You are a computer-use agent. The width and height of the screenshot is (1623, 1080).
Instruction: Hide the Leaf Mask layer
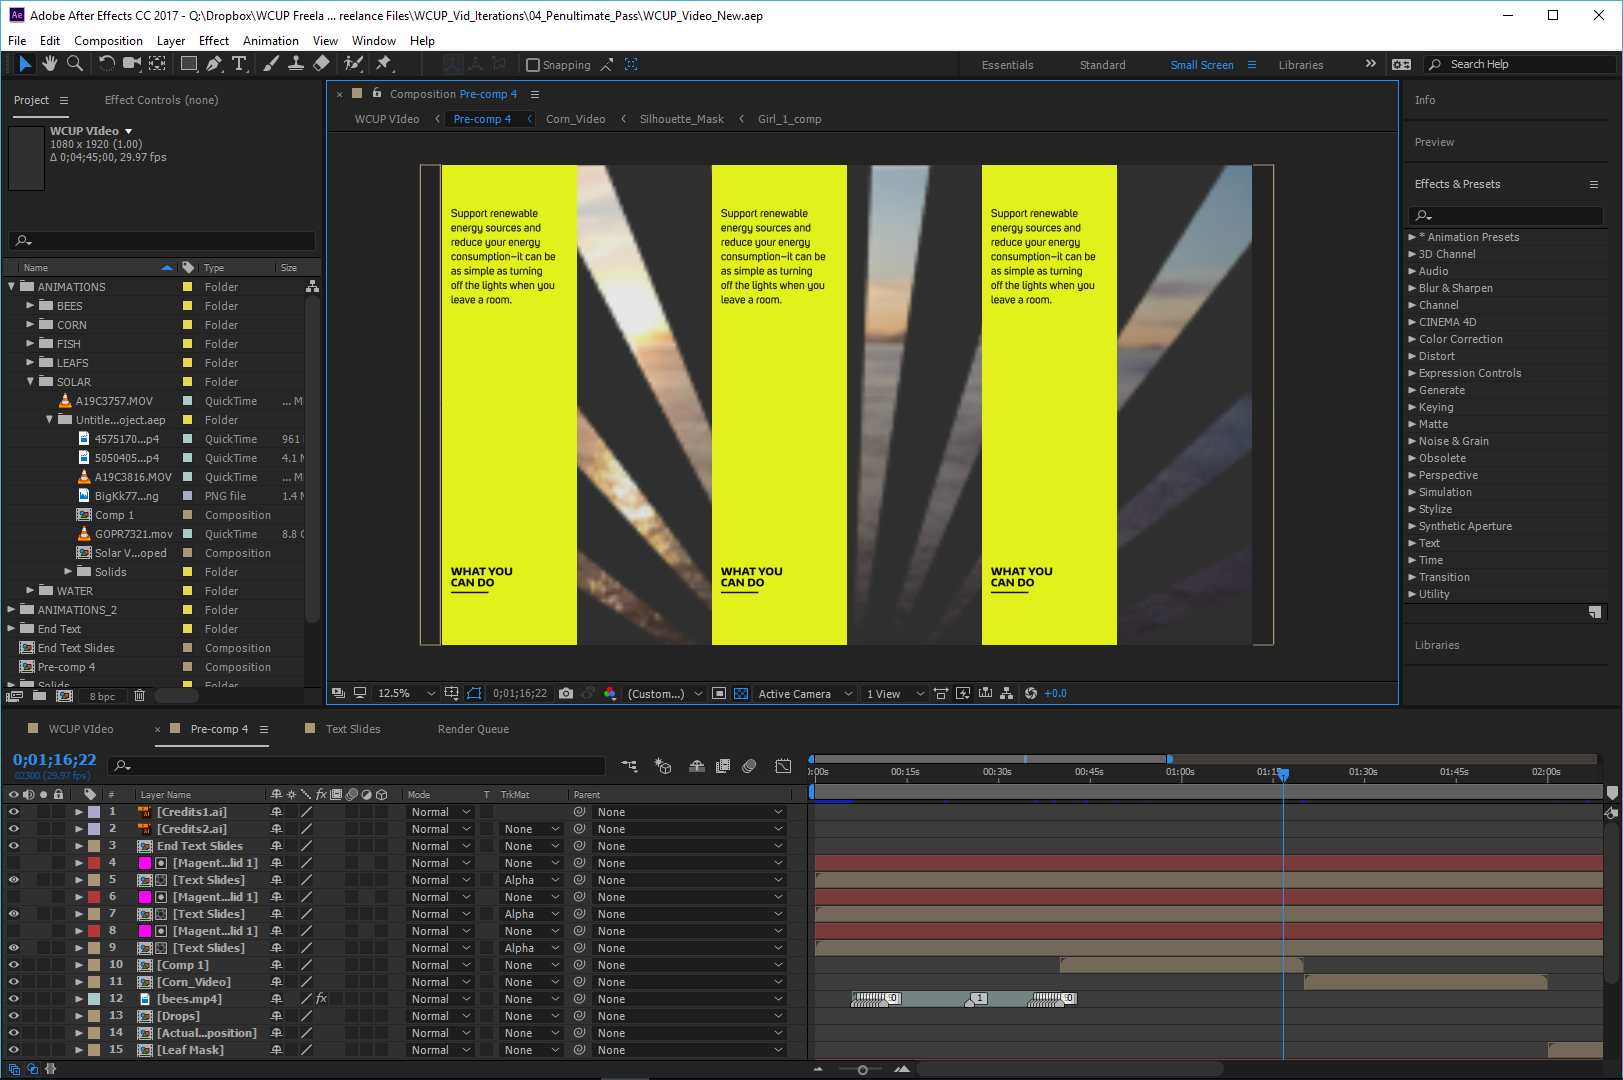[x=14, y=1050]
